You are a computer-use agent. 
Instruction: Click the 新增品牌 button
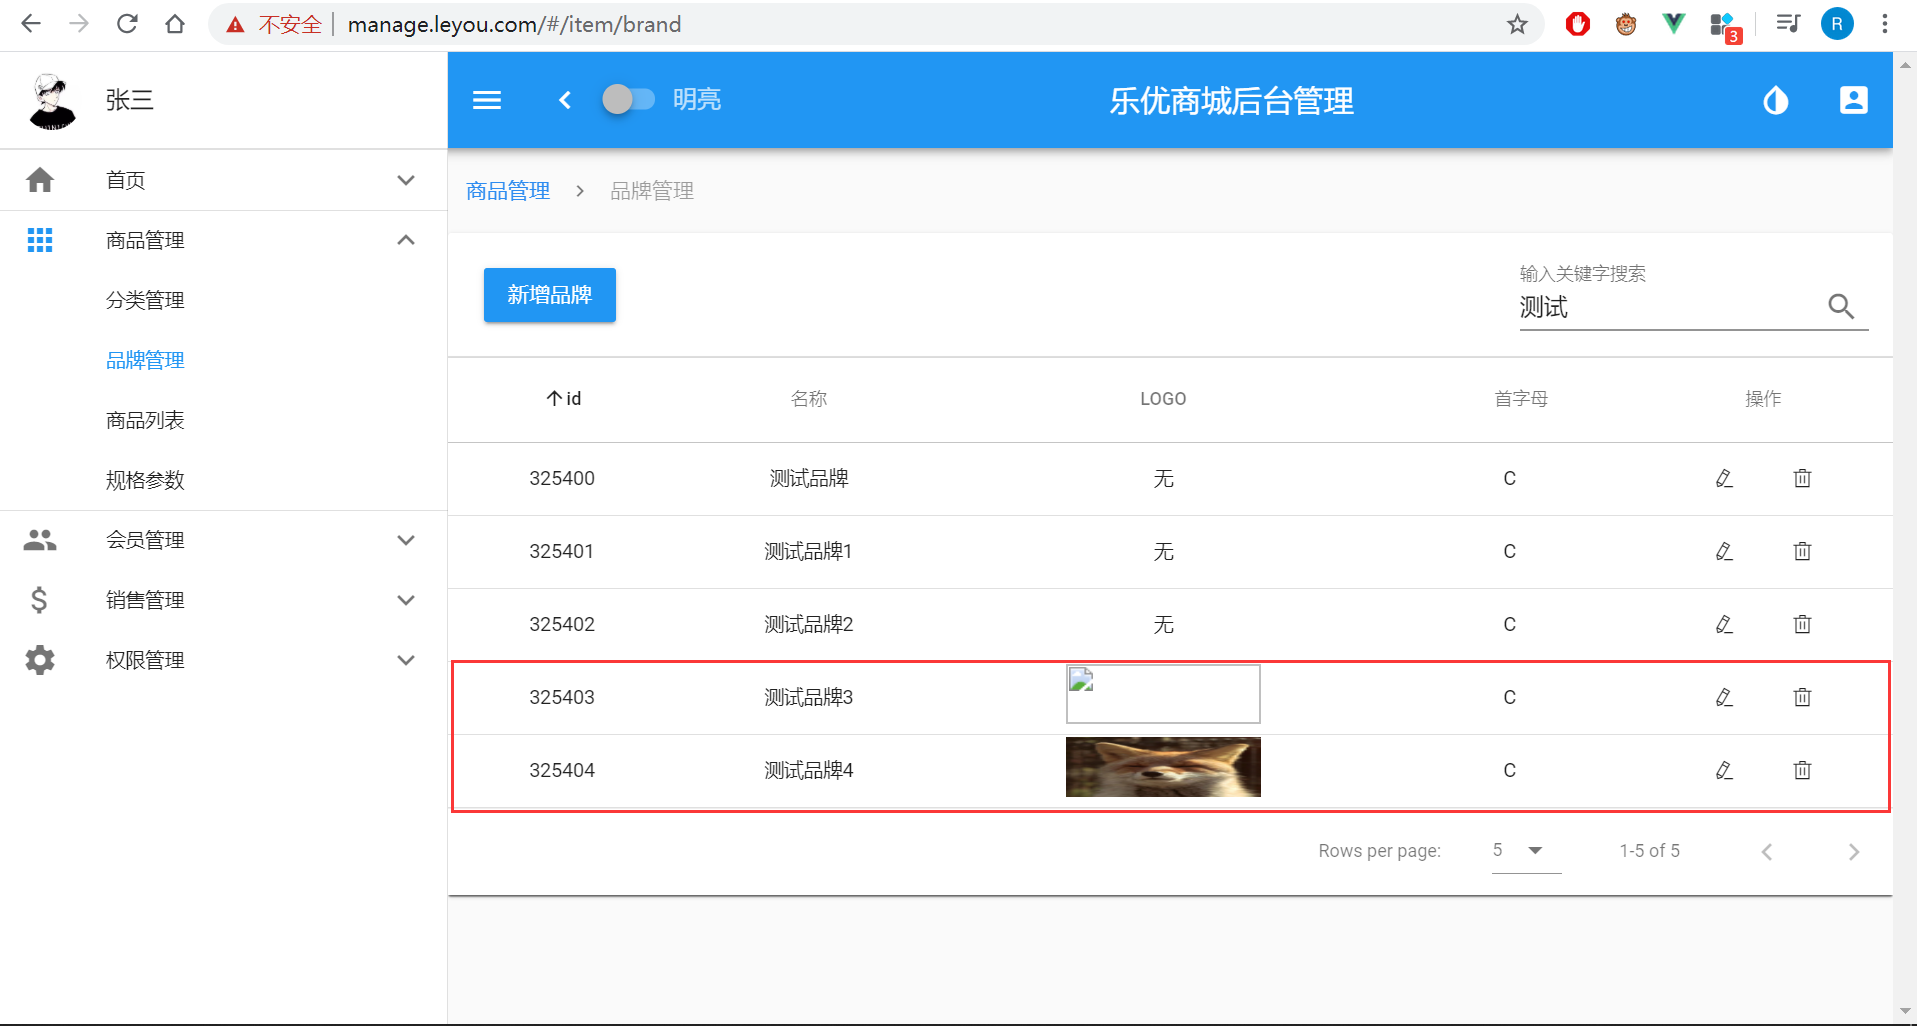pyautogui.click(x=549, y=295)
